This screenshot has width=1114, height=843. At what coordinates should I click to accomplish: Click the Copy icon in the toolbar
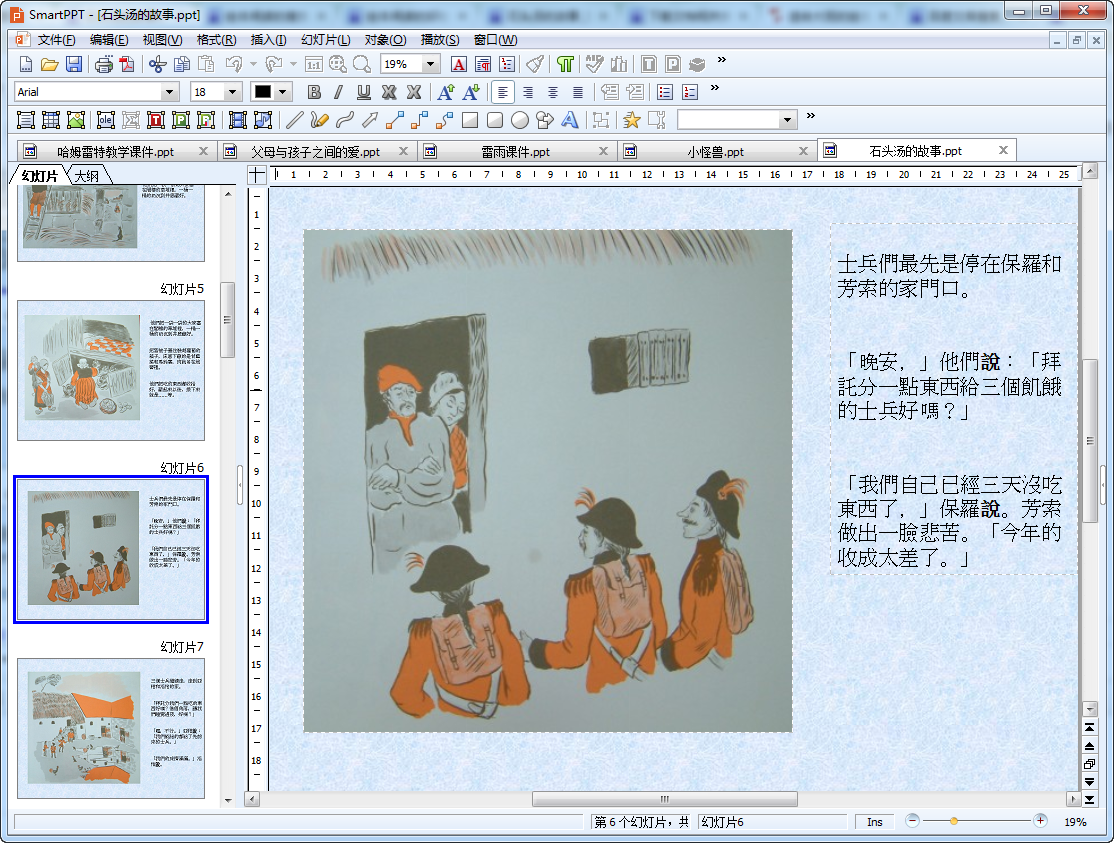click(182, 65)
